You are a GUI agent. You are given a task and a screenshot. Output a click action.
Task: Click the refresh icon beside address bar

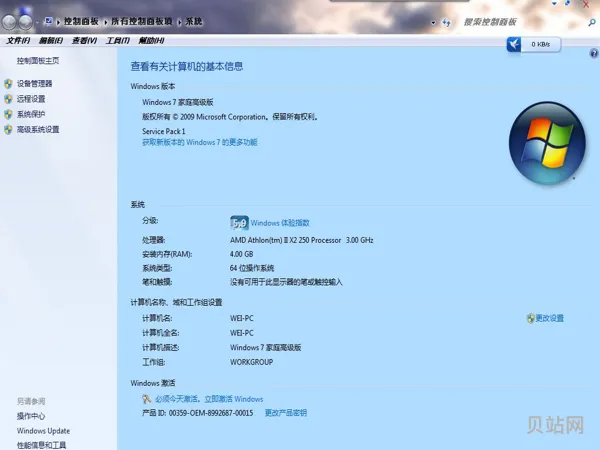click(x=446, y=23)
